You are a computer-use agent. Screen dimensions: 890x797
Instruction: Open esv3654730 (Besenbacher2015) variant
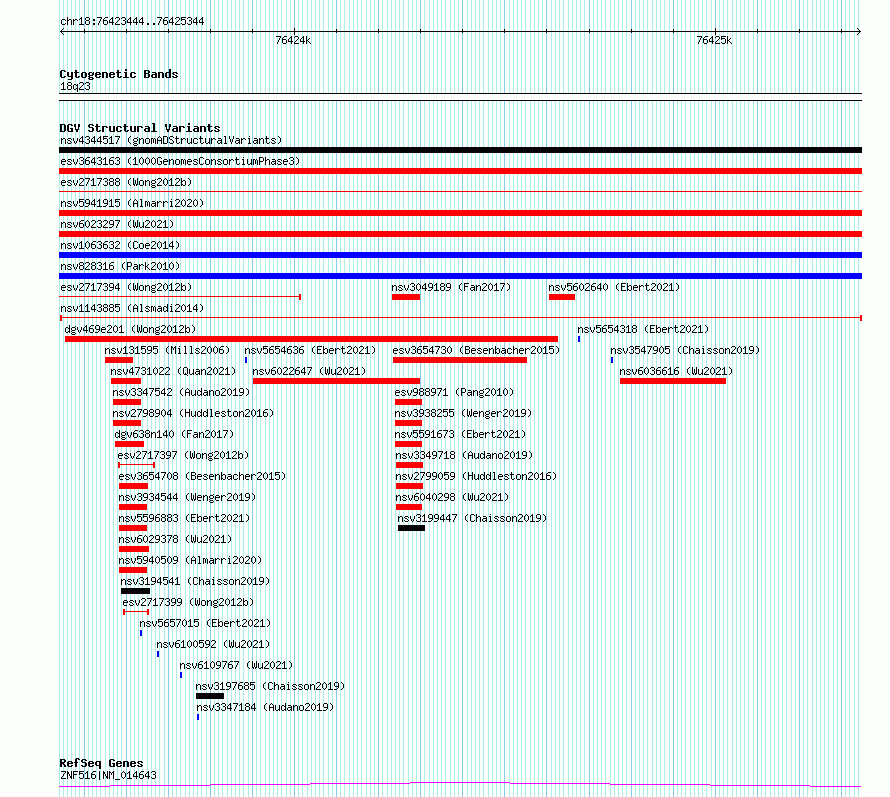coord(476,350)
